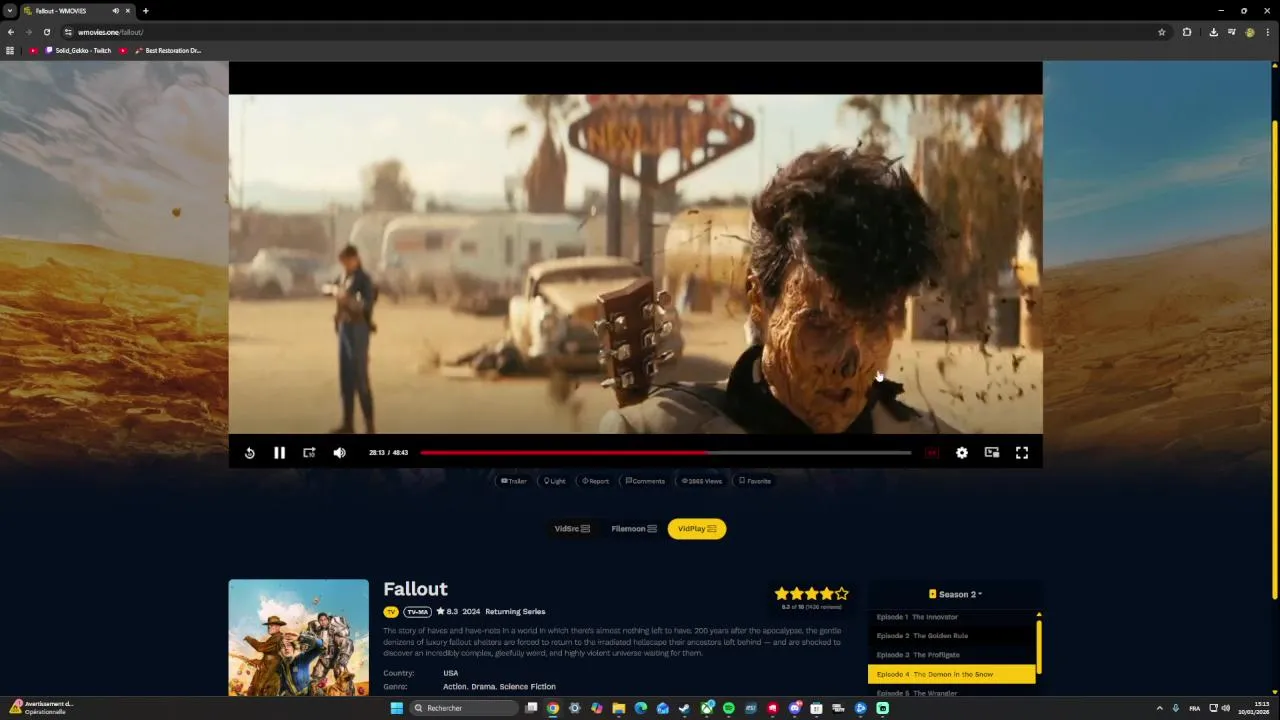Toggle the Light mode button
The width and height of the screenshot is (1280, 720).
(555, 481)
